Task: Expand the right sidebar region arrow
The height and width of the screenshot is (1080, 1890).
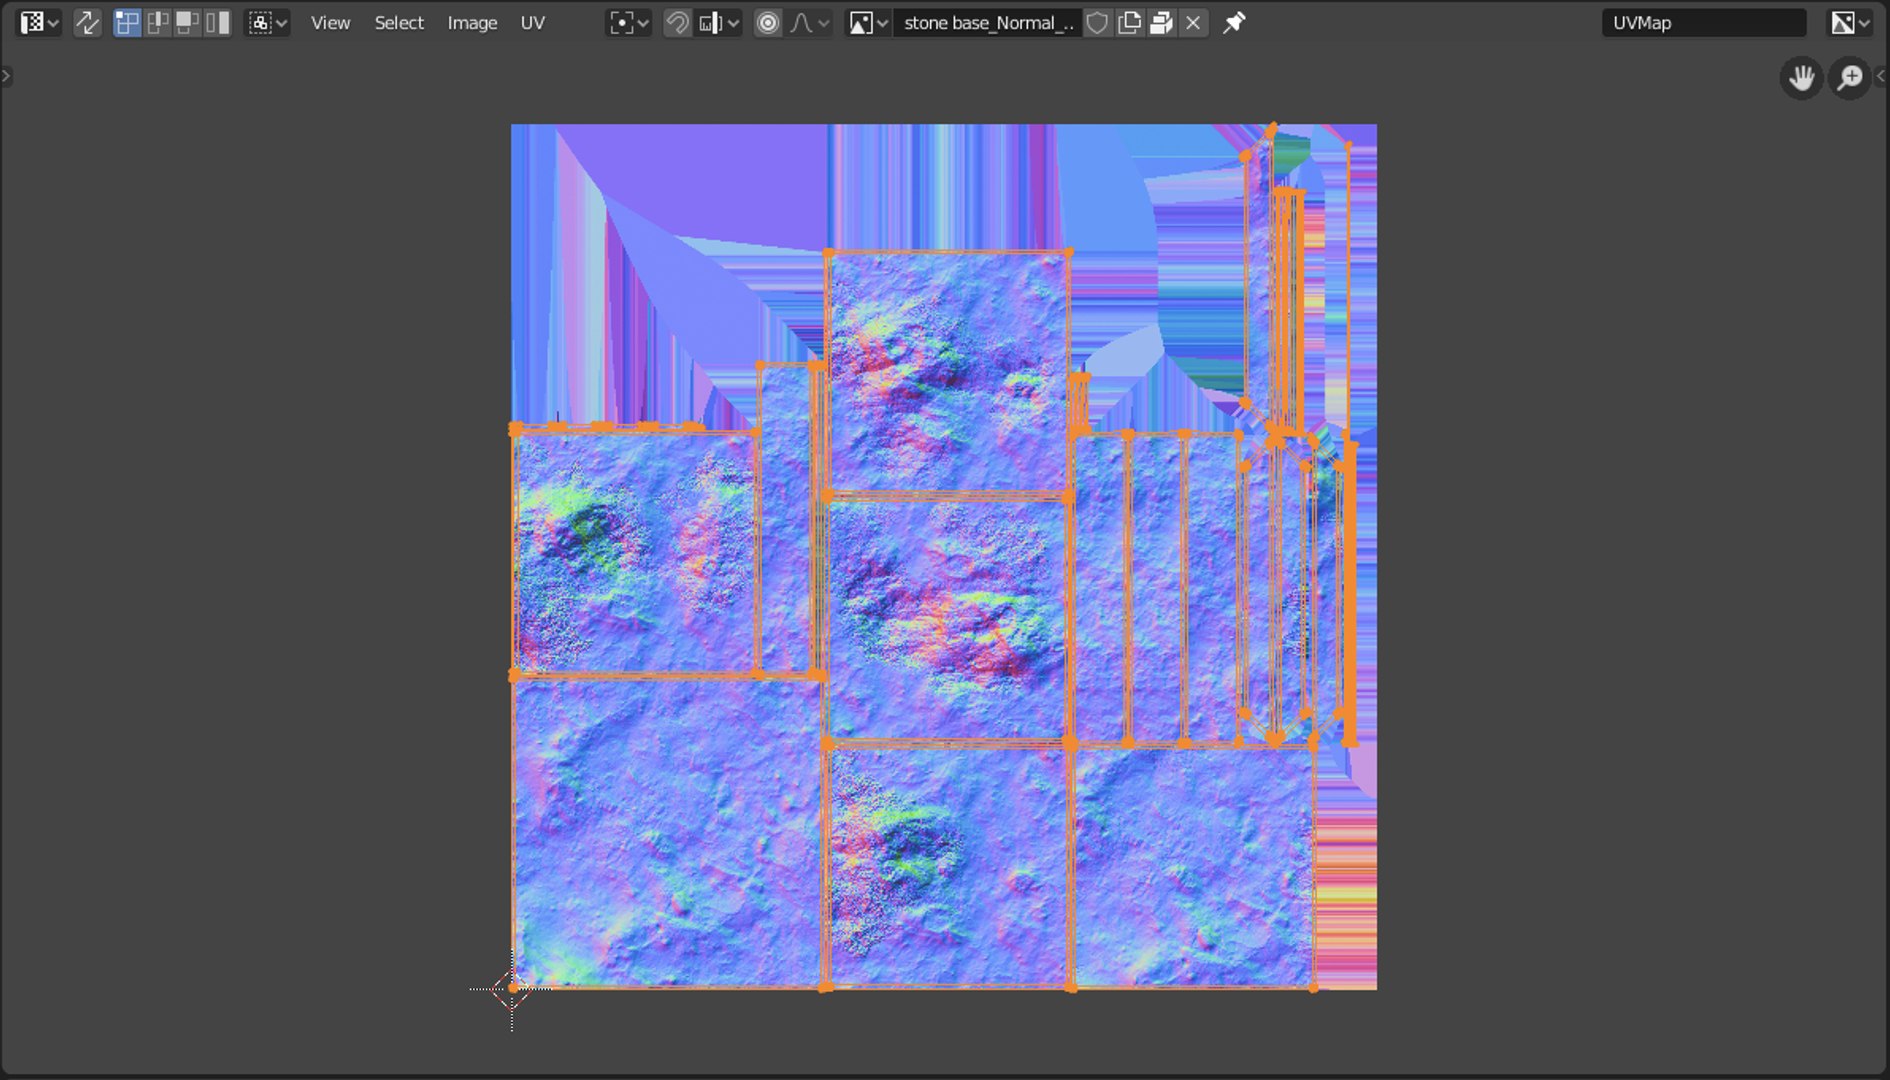Action: pos(1882,75)
